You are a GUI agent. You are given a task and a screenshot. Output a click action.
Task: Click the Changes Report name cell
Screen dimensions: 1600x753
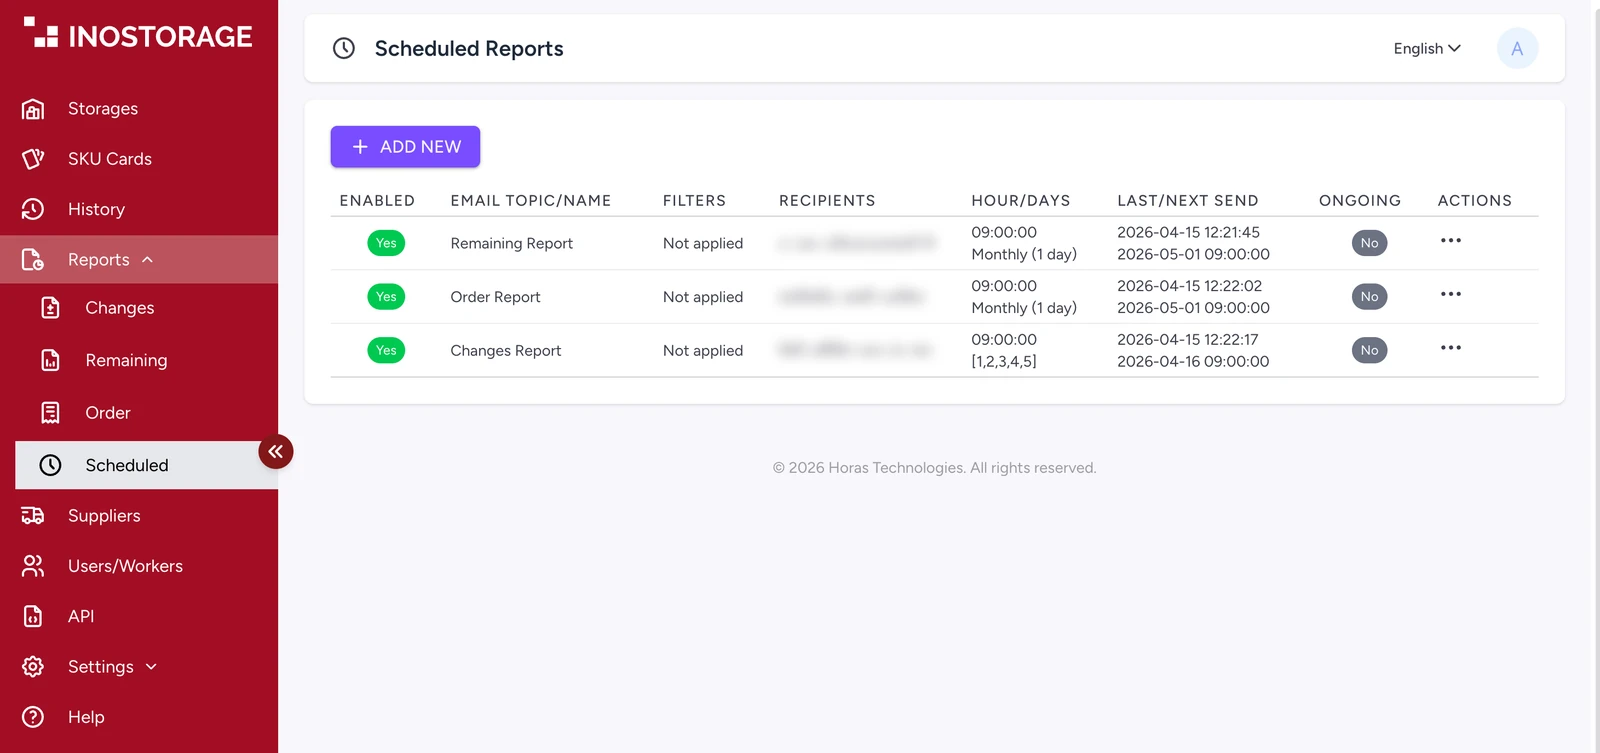coord(506,350)
